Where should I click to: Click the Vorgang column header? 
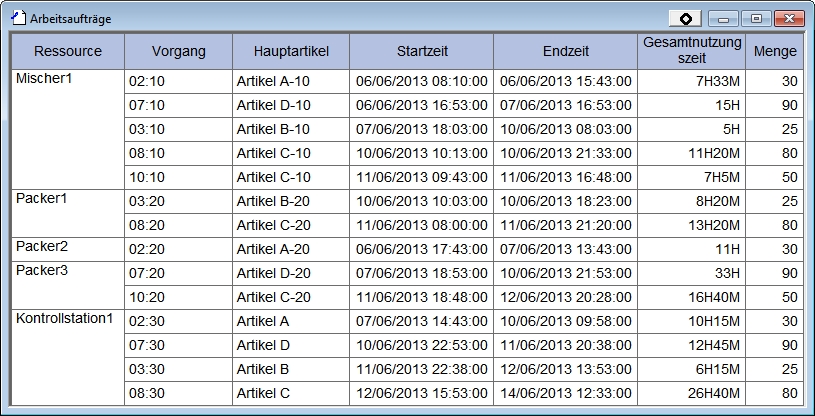[179, 51]
